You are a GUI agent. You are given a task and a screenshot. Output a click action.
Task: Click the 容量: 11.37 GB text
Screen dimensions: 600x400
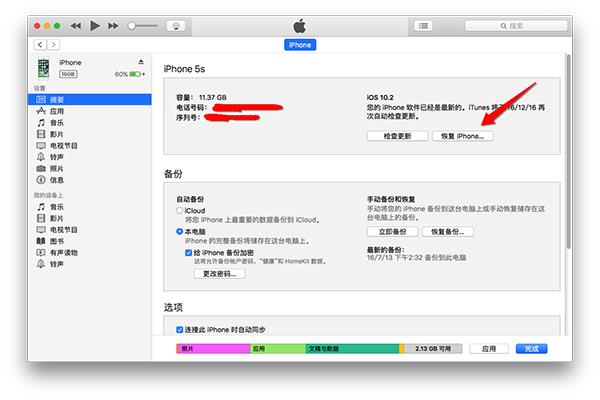pos(201,97)
